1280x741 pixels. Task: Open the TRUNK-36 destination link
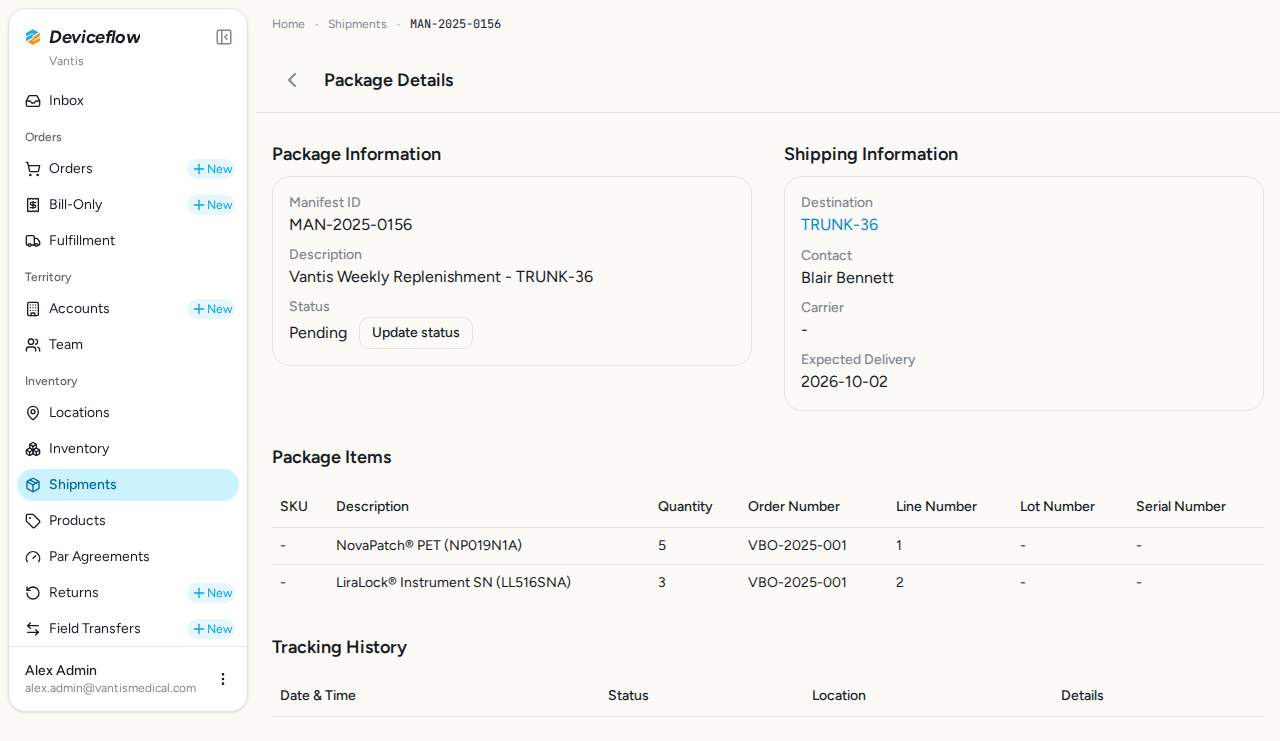click(840, 225)
